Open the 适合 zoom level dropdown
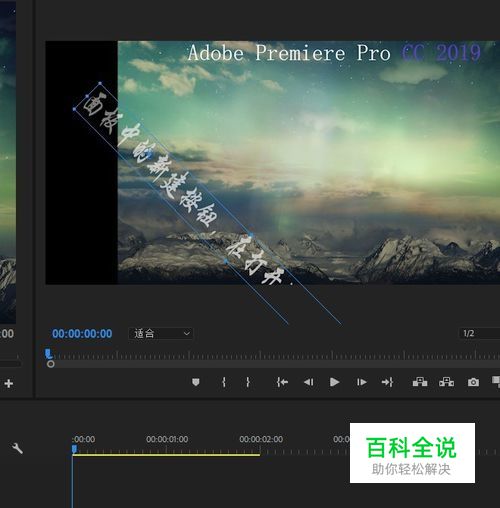Screen dimensions: 500x508 [161, 333]
